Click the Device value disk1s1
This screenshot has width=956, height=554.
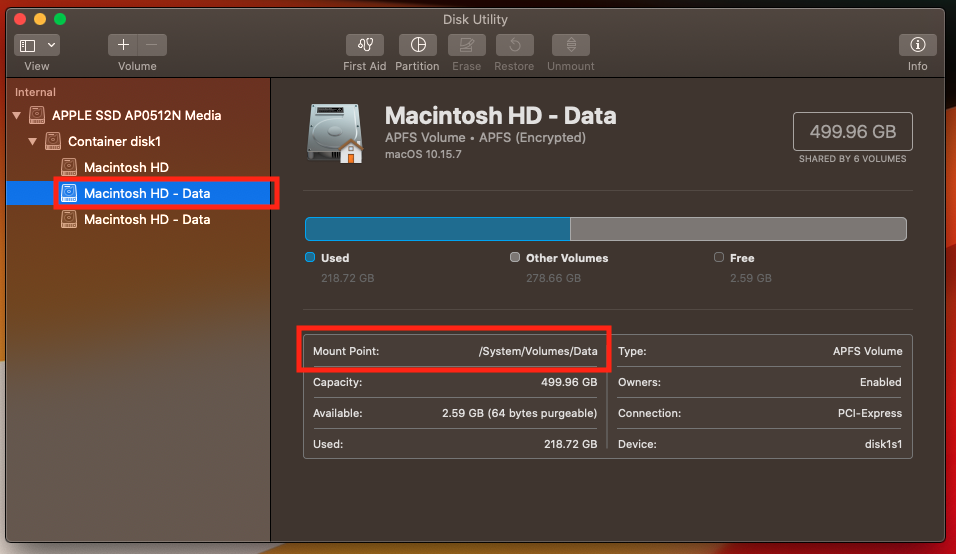[x=883, y=444]
